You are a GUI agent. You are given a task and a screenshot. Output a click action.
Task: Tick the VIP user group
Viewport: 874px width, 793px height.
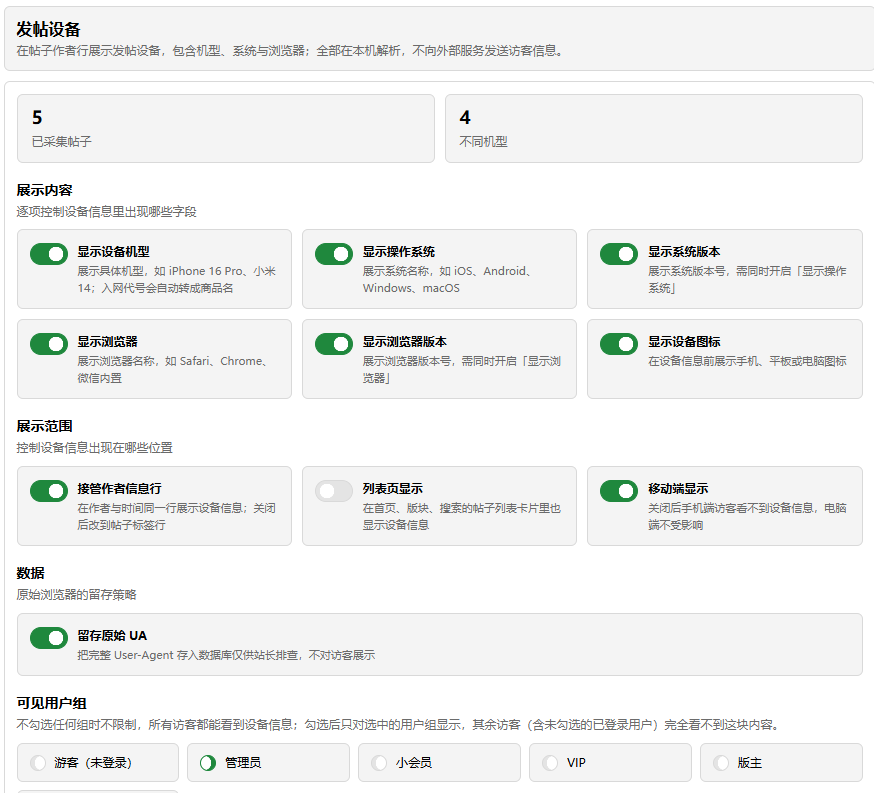[x=550, y=762]
